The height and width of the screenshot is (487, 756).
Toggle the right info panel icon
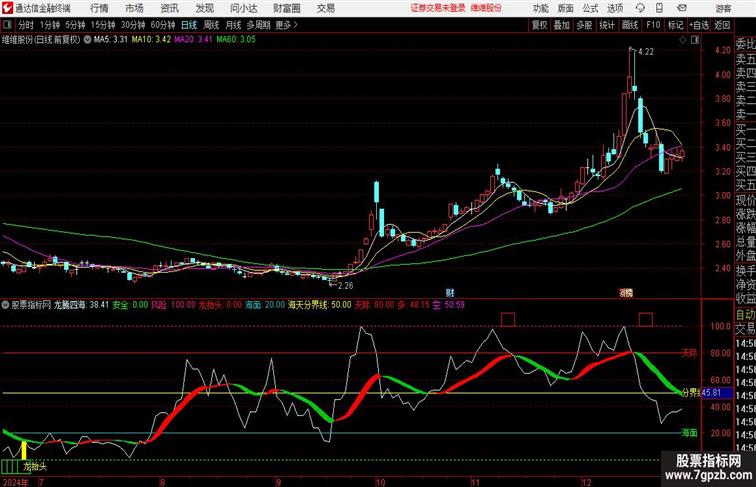coord(695,40)
